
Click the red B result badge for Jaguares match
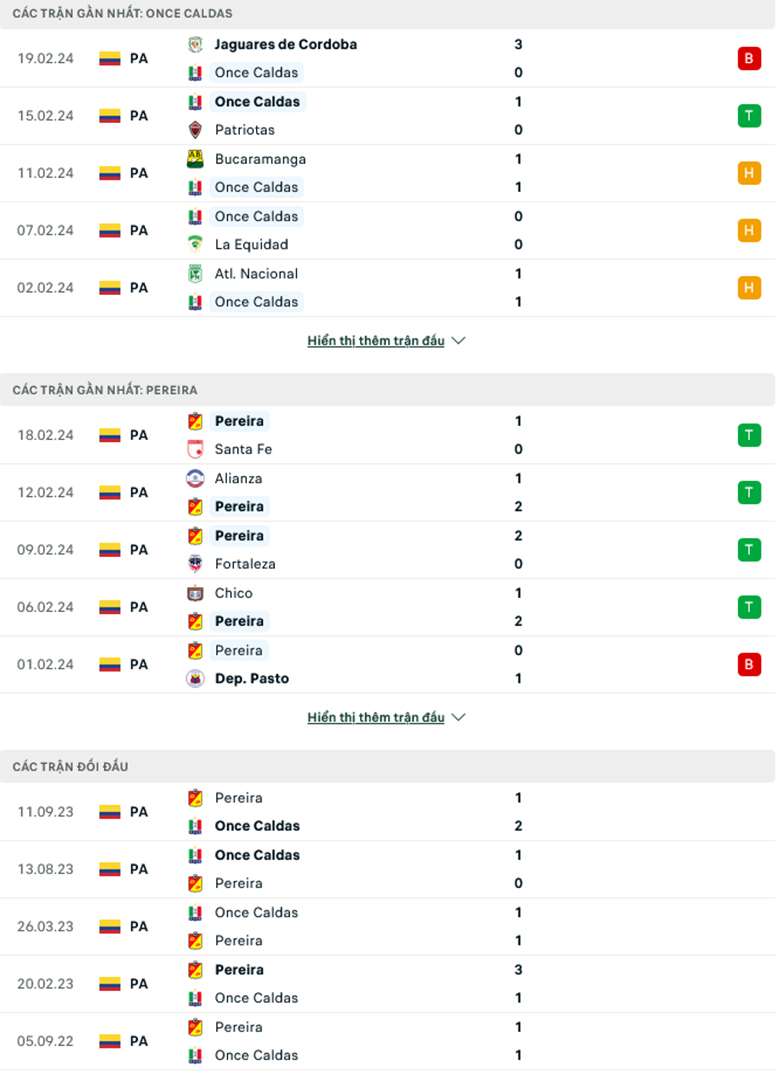[x=750, y=58]
